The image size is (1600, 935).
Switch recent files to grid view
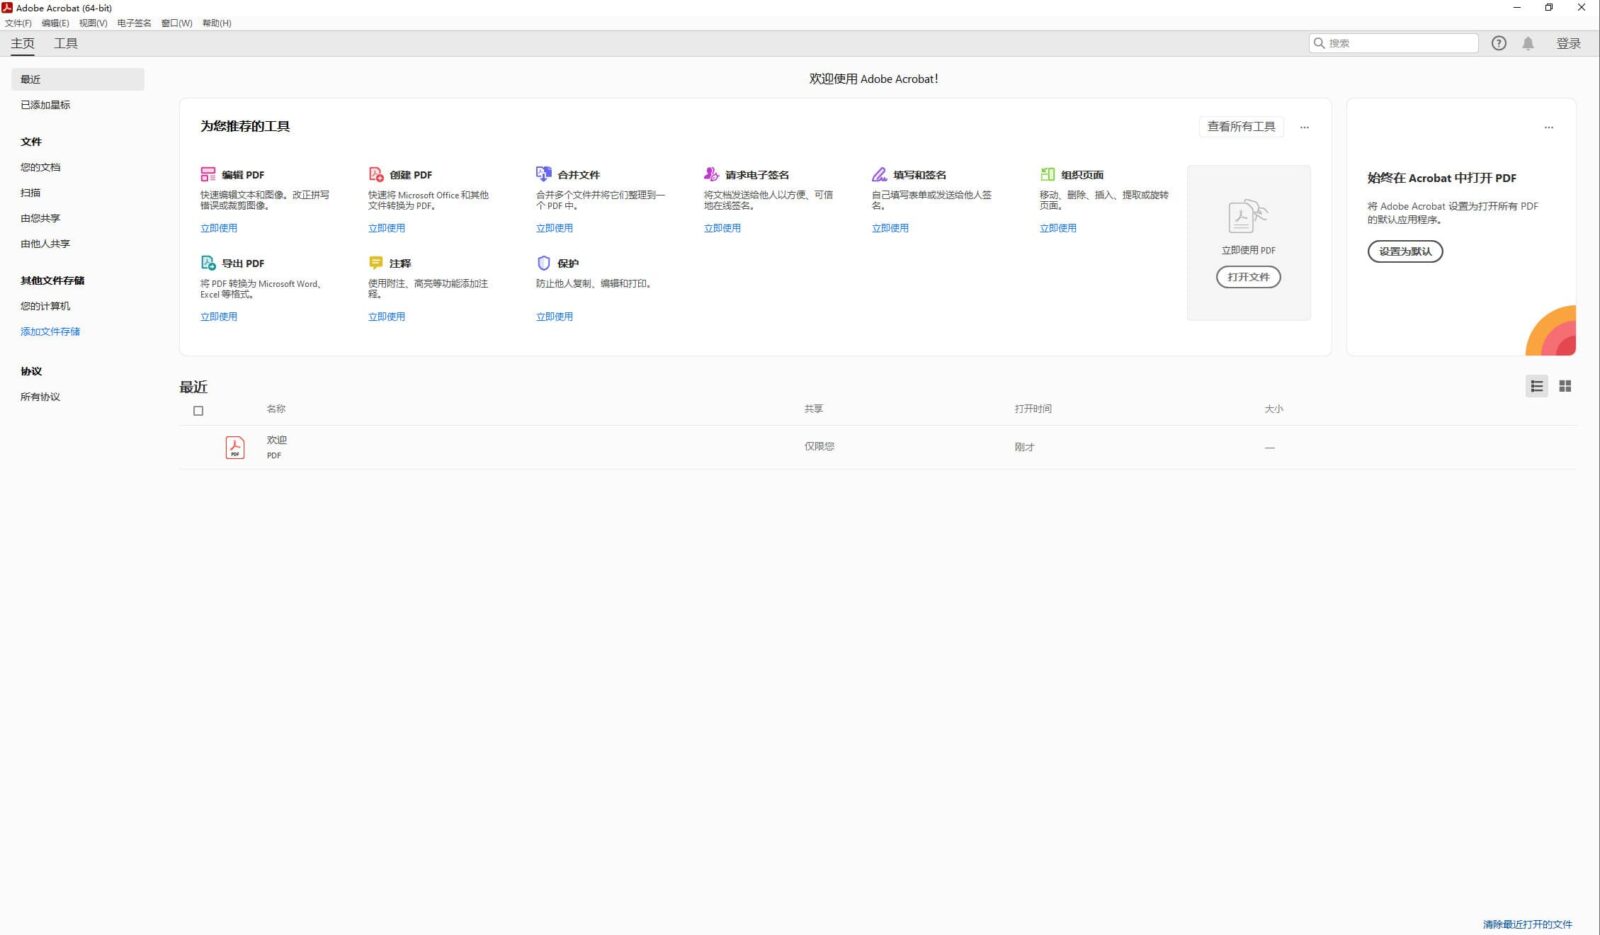point(1565,386)
